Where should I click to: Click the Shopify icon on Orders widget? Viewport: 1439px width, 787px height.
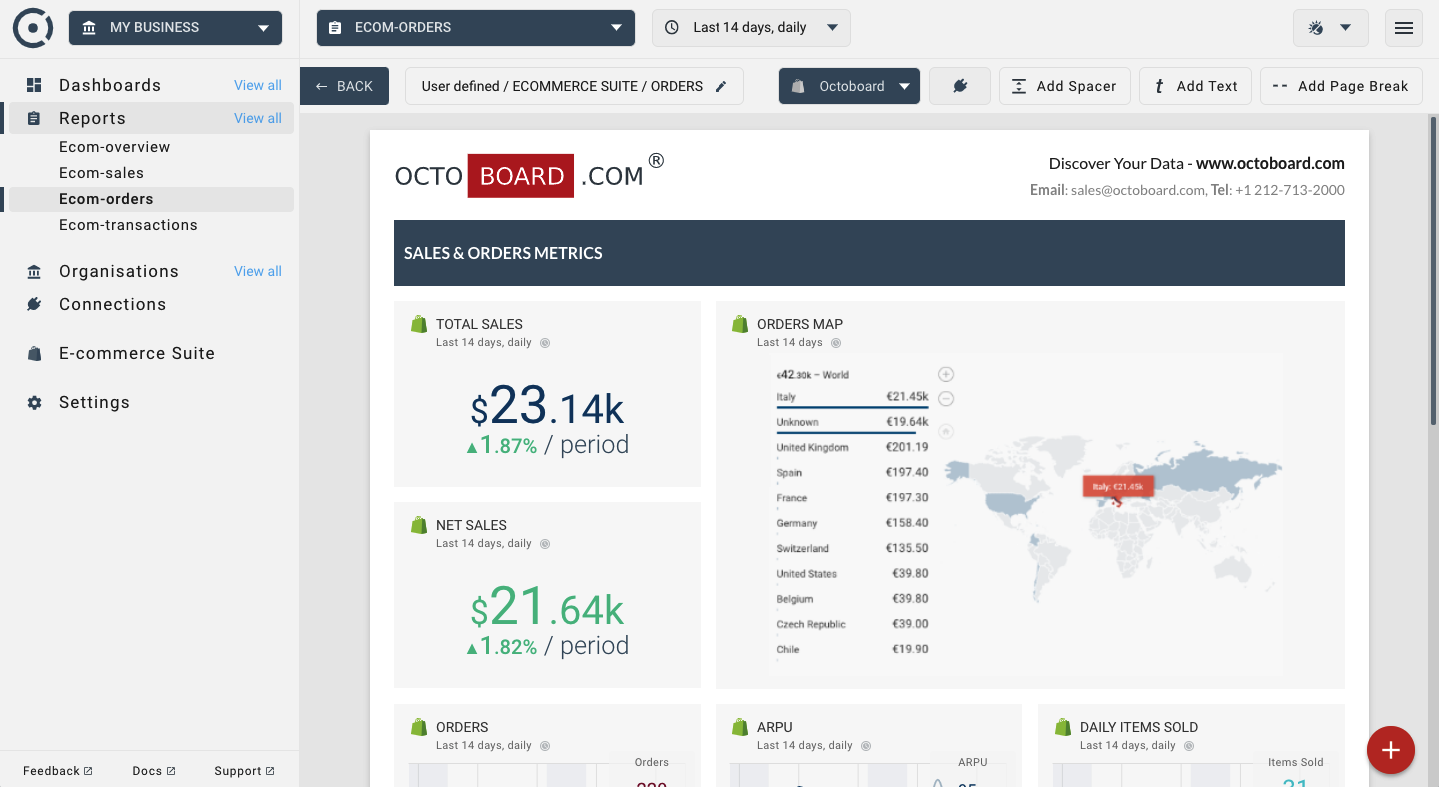[x=419, y=727]
